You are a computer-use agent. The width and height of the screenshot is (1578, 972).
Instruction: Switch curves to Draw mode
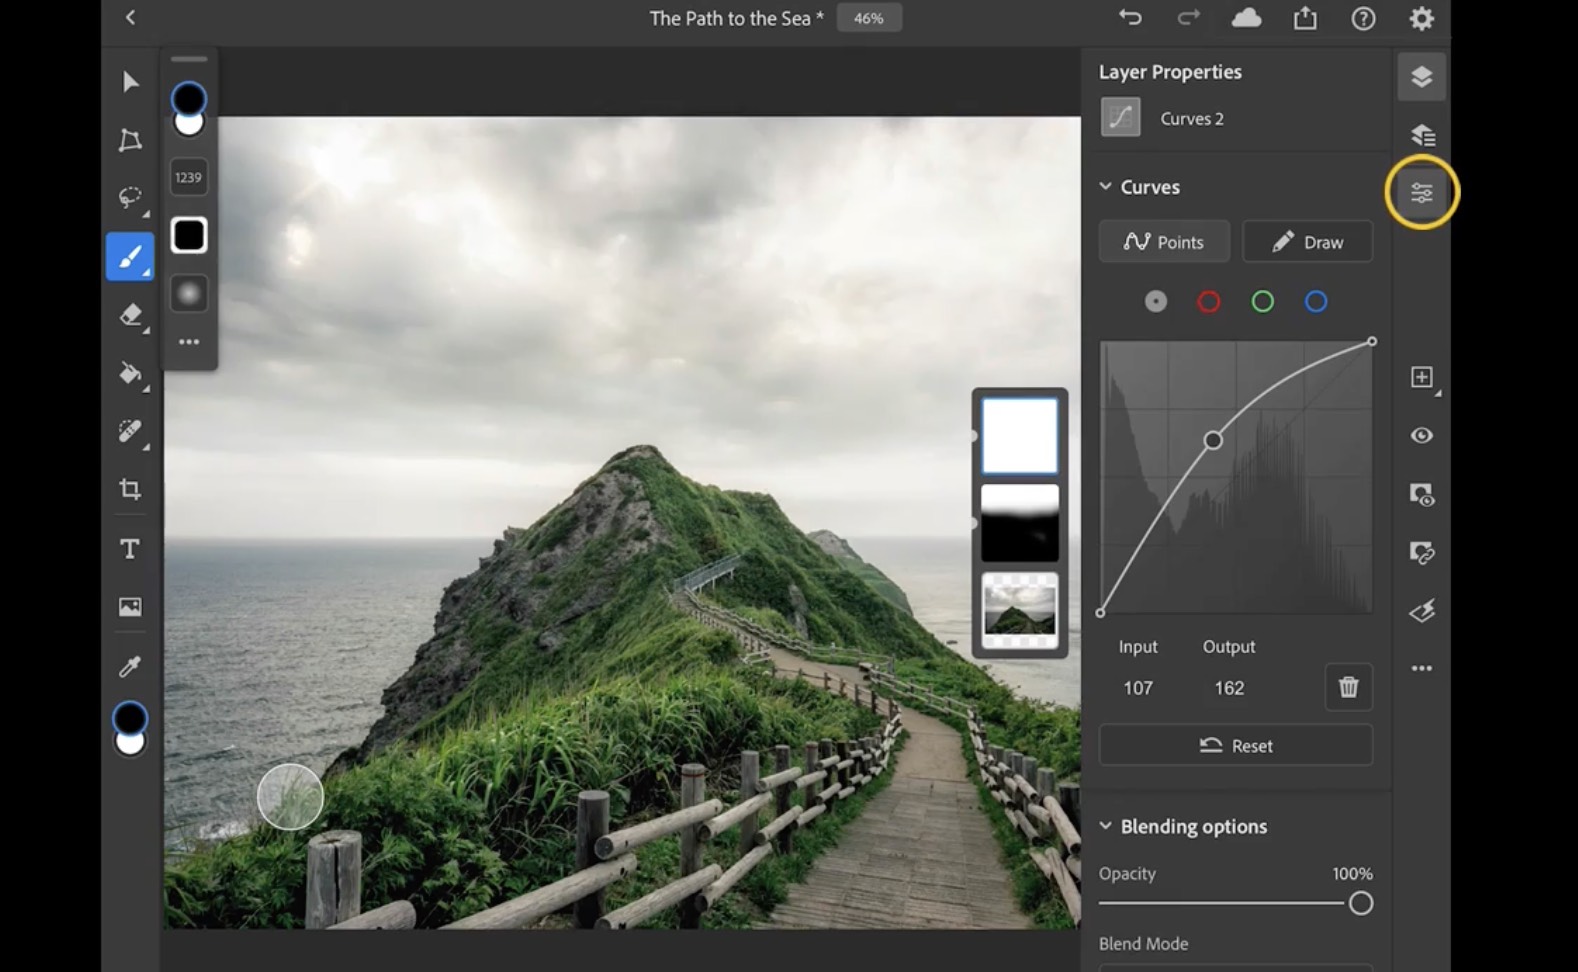(x=1307, y=242)
